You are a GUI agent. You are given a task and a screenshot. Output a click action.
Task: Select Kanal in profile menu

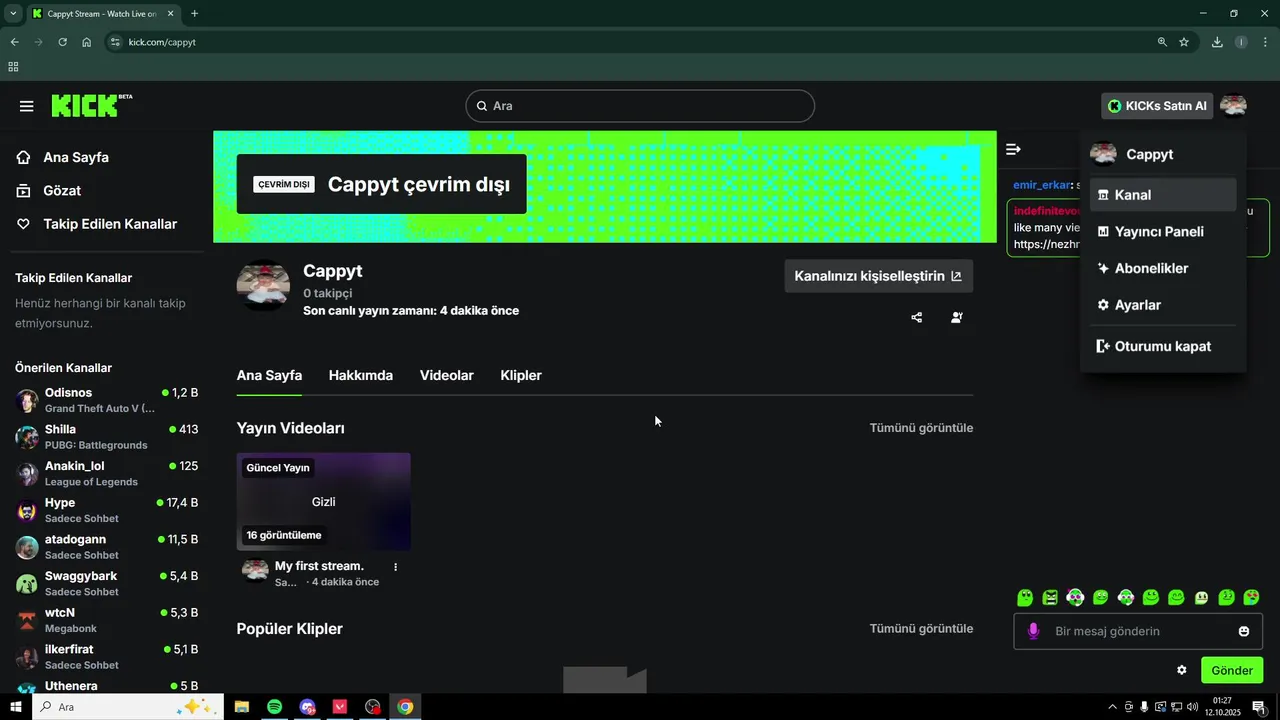[x=1163, y=195]
